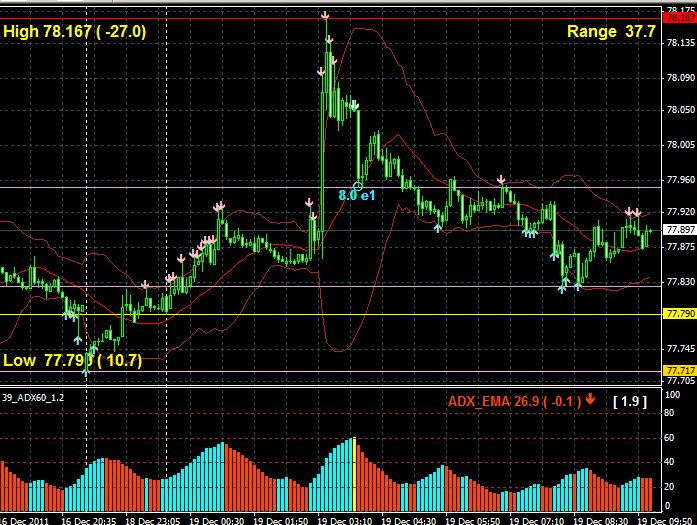Select the High 78.167 text label

[x=75, y=32]
